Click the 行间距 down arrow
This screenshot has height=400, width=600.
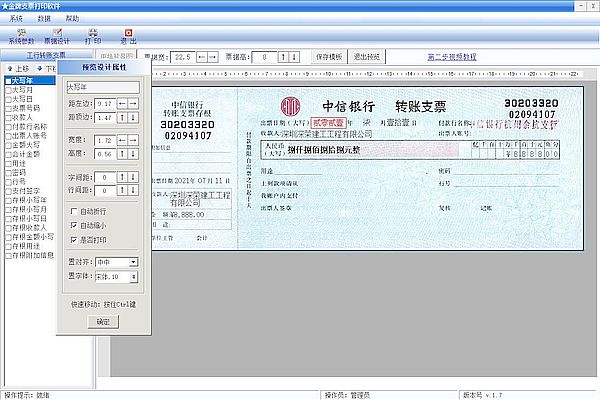coord(133,190)
